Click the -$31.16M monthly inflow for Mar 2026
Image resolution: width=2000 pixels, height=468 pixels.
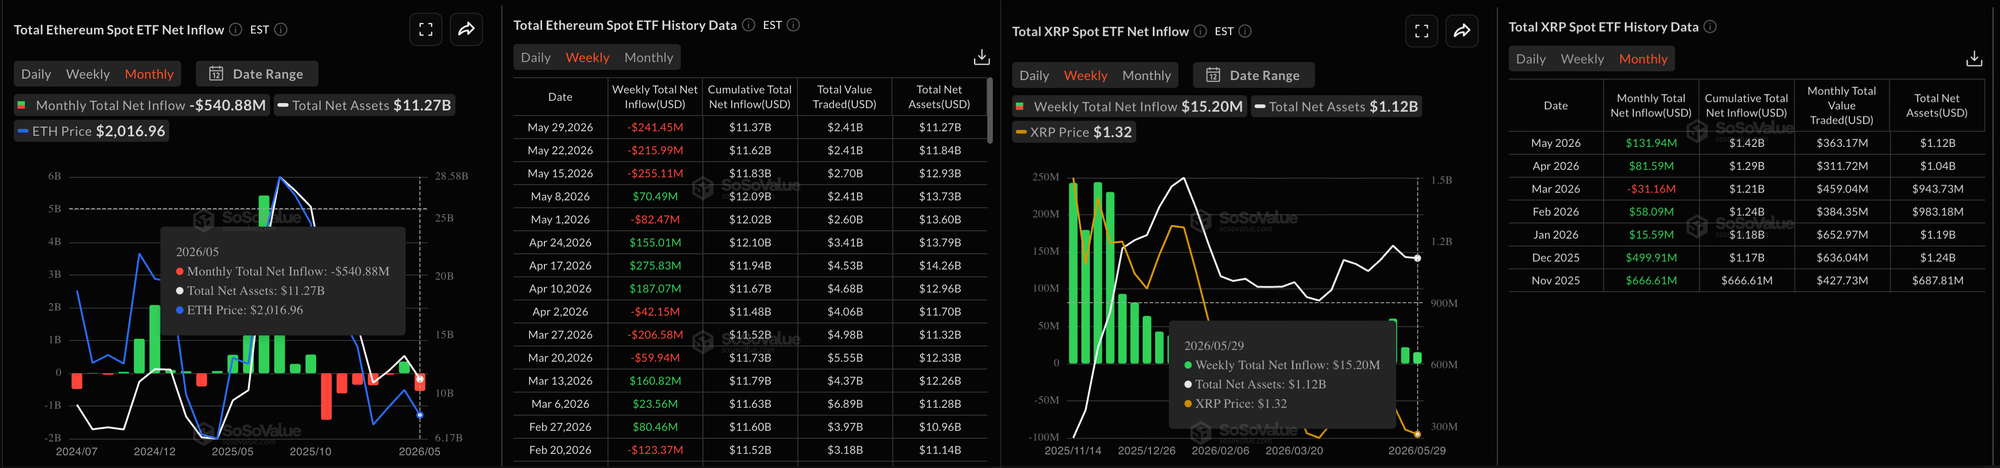pos(1651,189)
